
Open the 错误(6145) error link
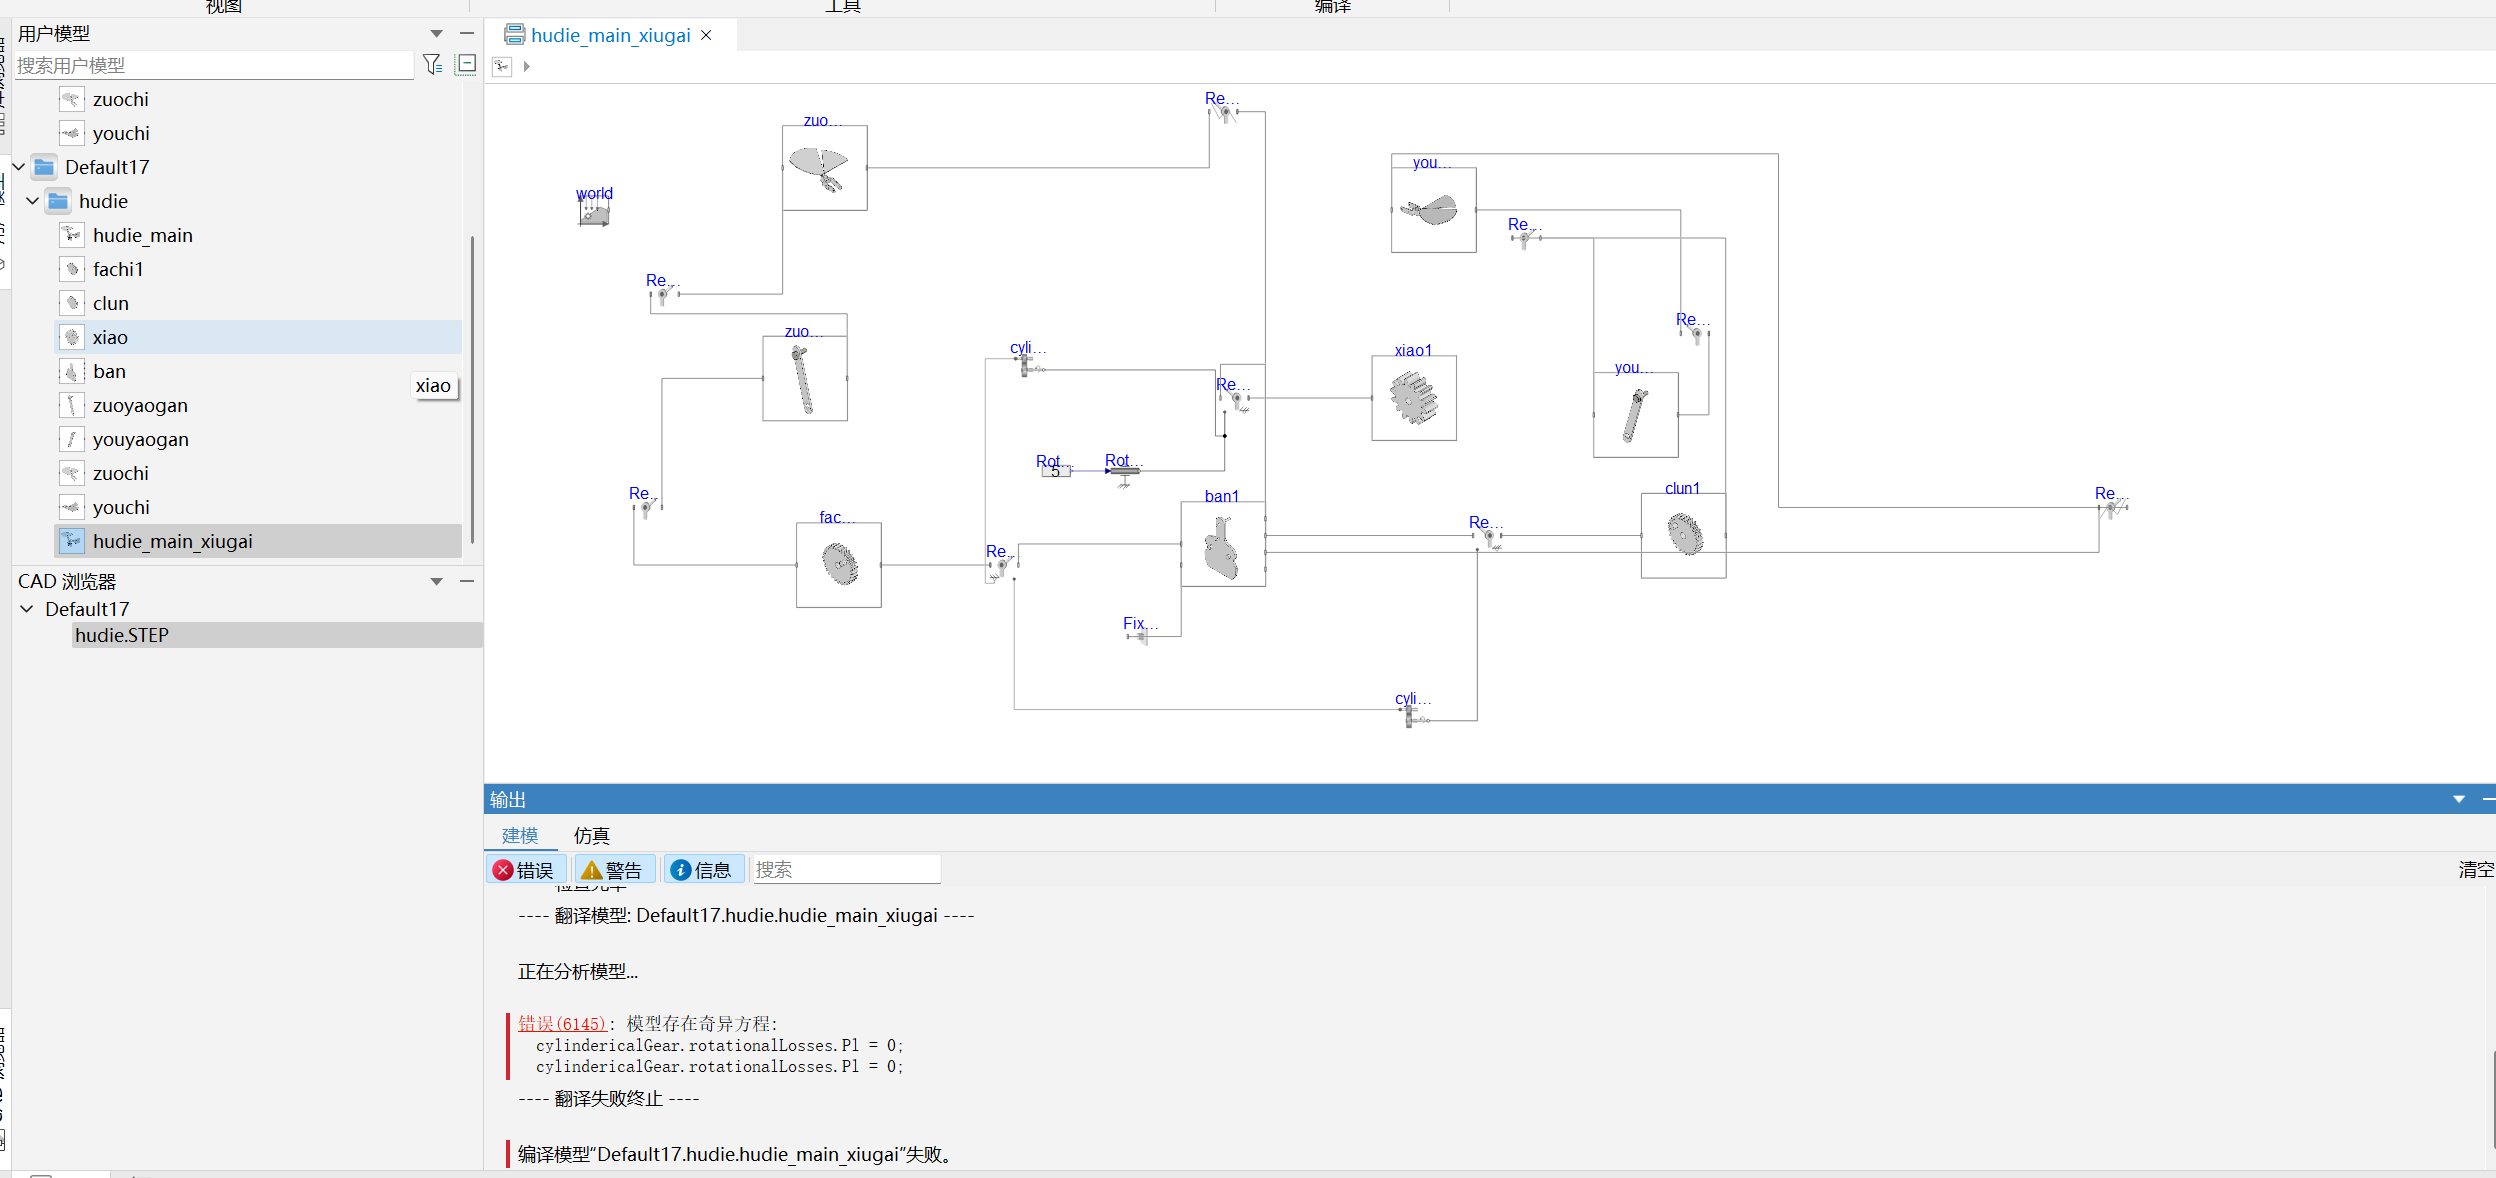coord(562,1024)
